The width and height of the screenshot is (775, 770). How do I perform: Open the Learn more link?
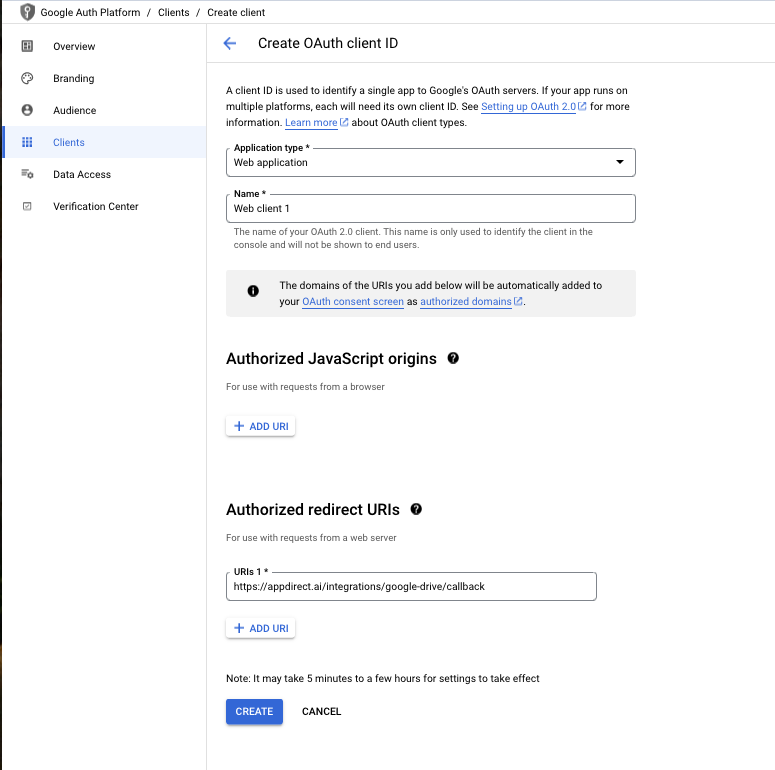(311, 122)
